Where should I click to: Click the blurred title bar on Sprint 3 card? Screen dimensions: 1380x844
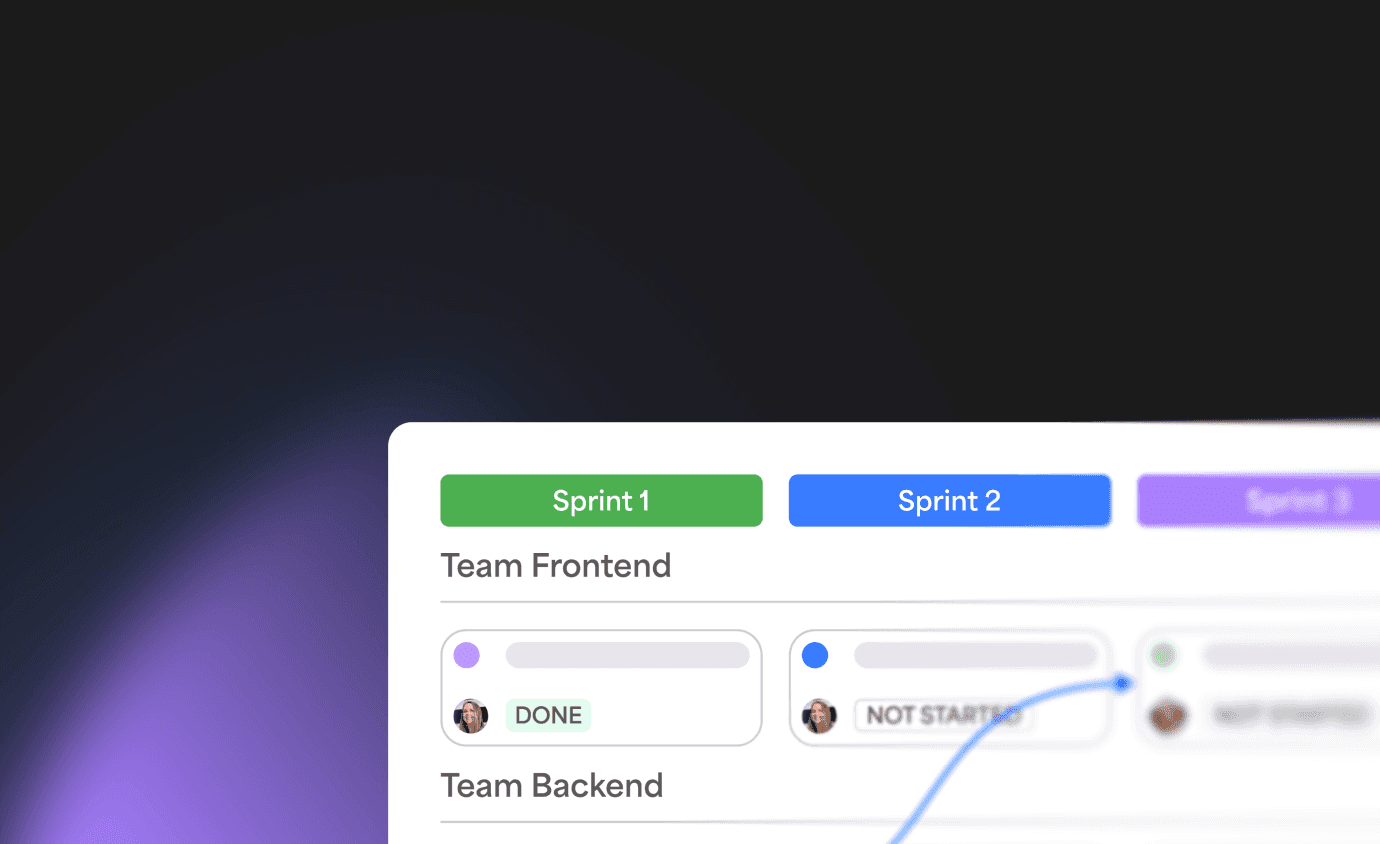(1291, 656)
